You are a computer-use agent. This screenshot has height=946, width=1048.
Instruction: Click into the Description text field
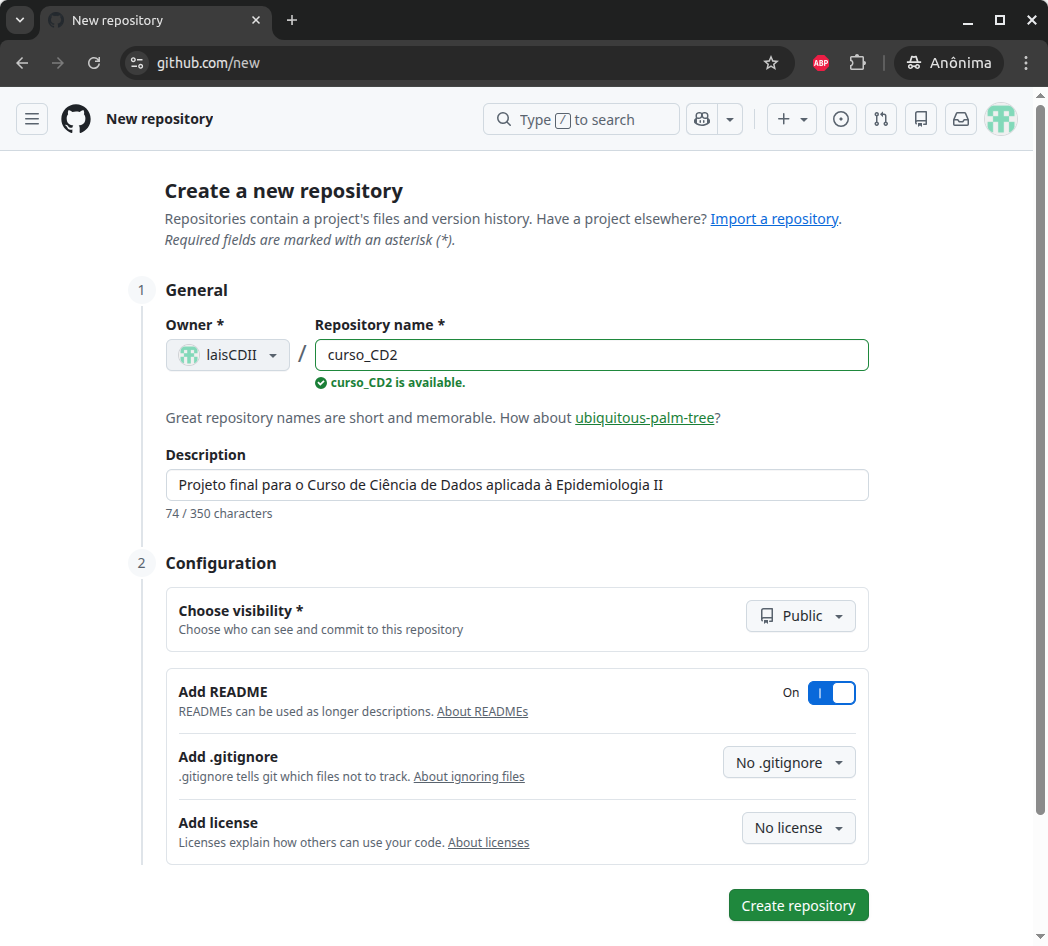(517, 485)
